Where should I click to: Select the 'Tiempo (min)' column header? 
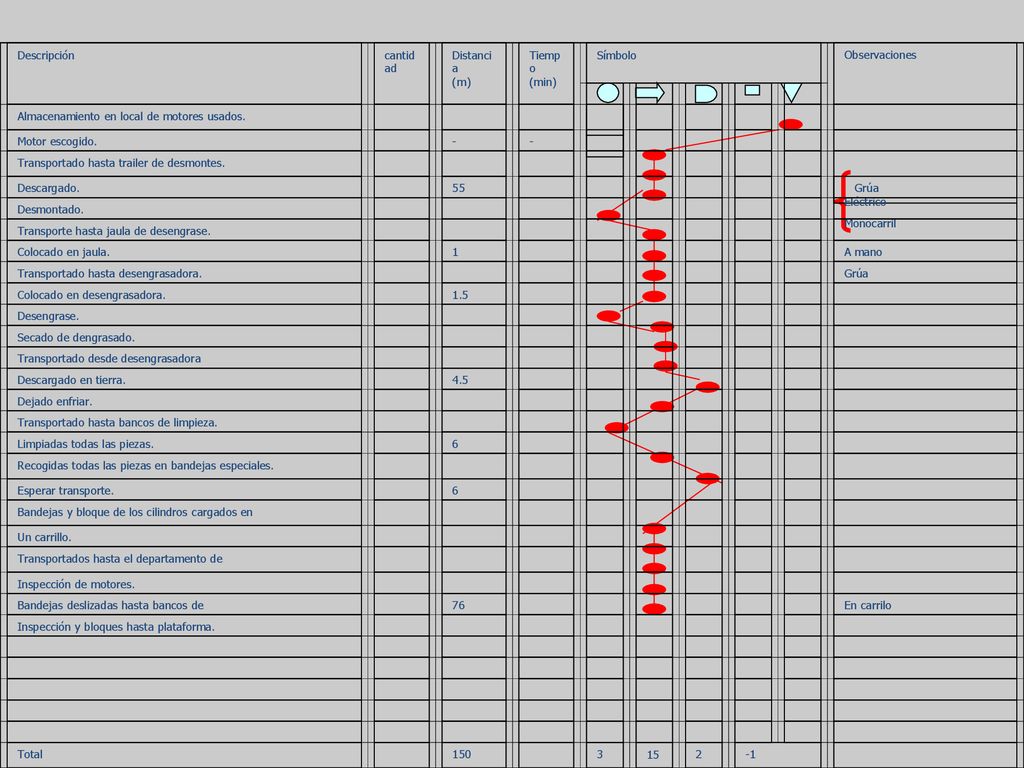[544, 69]
